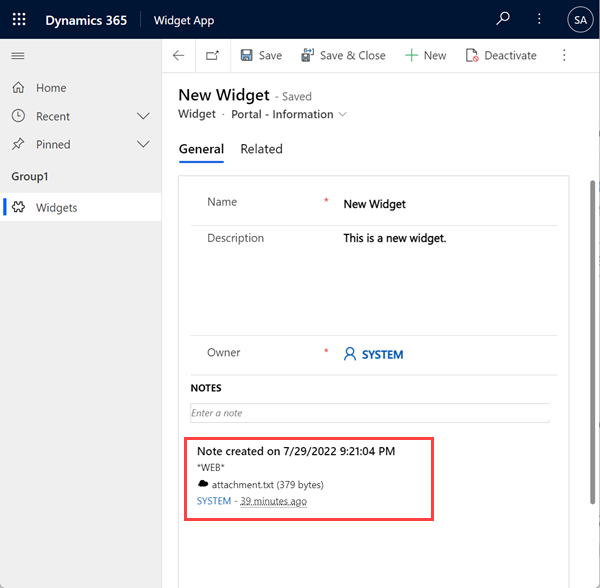Click the Save & Close icon

pos(307,55)
